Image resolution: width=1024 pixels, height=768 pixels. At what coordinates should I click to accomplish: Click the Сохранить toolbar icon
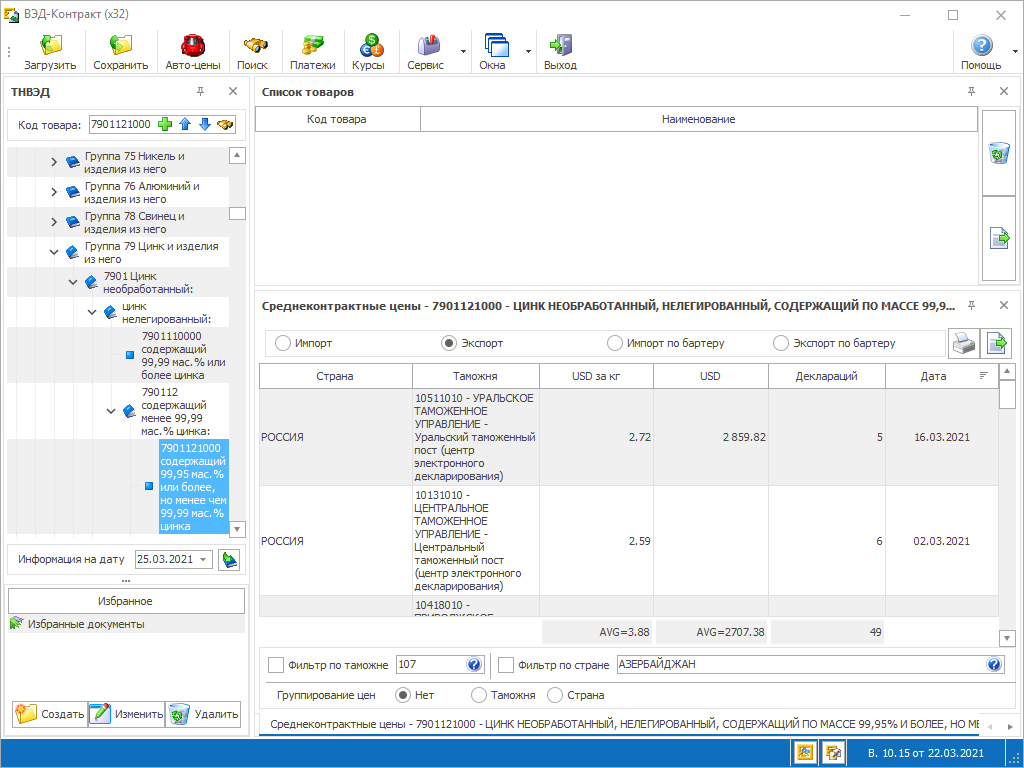point(120,44)
